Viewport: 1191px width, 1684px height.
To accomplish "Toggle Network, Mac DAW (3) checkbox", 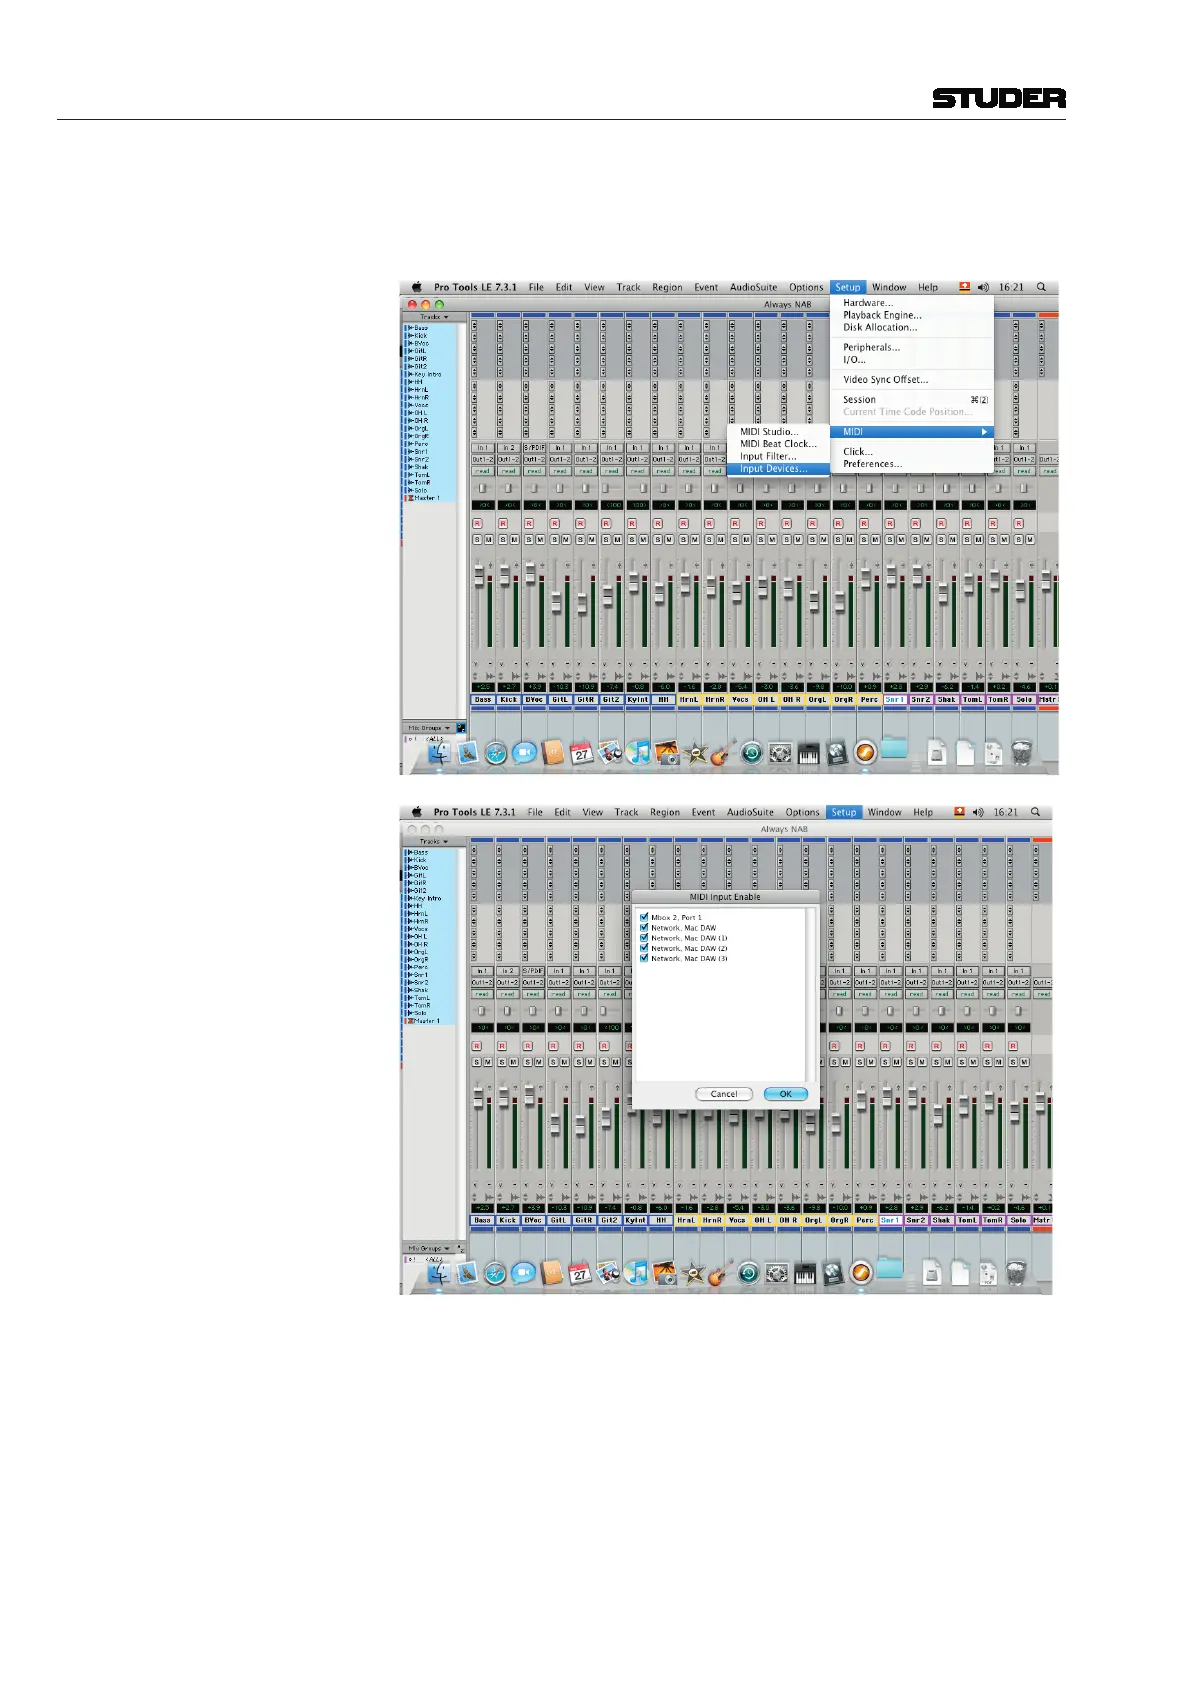I will pos(644,958).
